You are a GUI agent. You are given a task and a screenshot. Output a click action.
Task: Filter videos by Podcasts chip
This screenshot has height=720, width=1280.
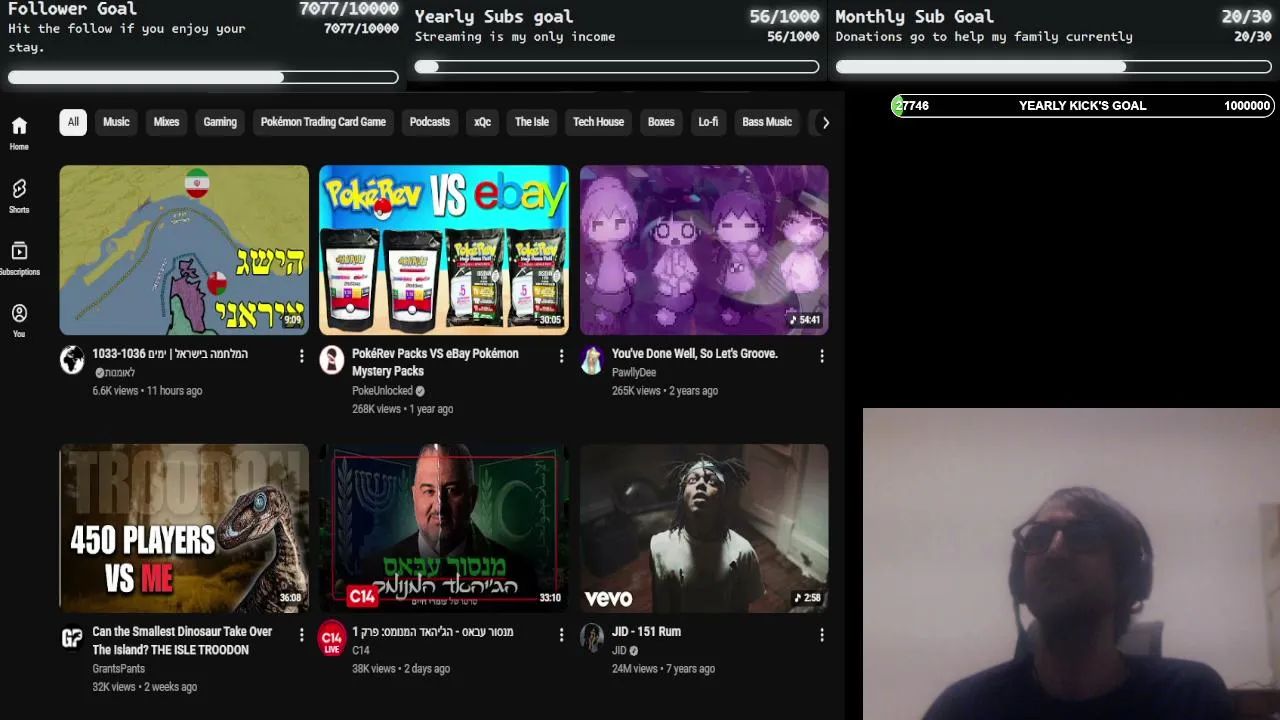[430, 122]
